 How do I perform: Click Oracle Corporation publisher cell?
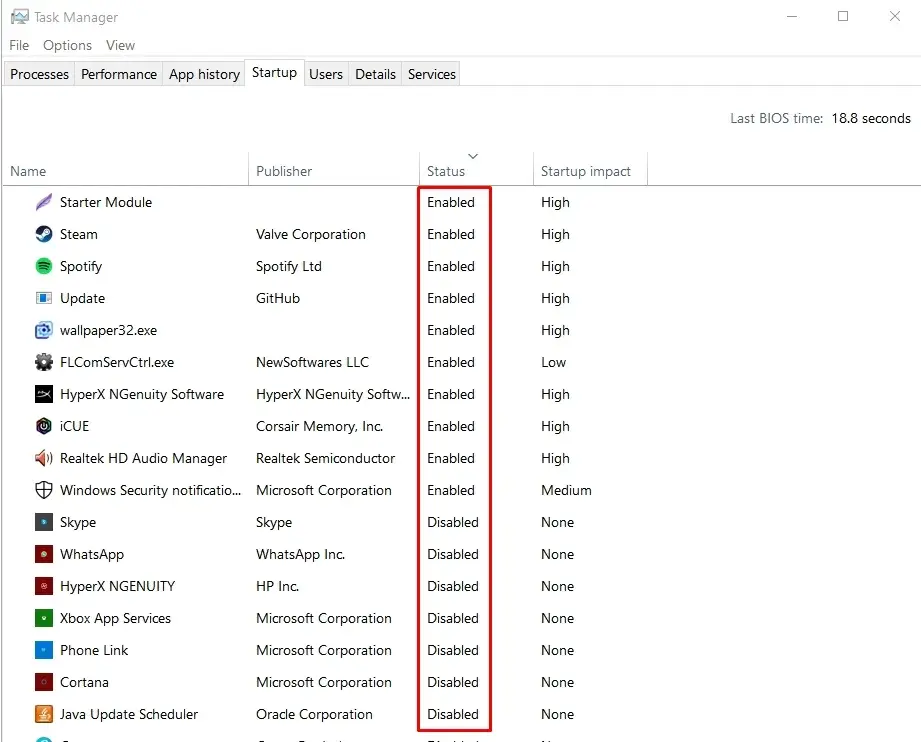coord(314,714)
